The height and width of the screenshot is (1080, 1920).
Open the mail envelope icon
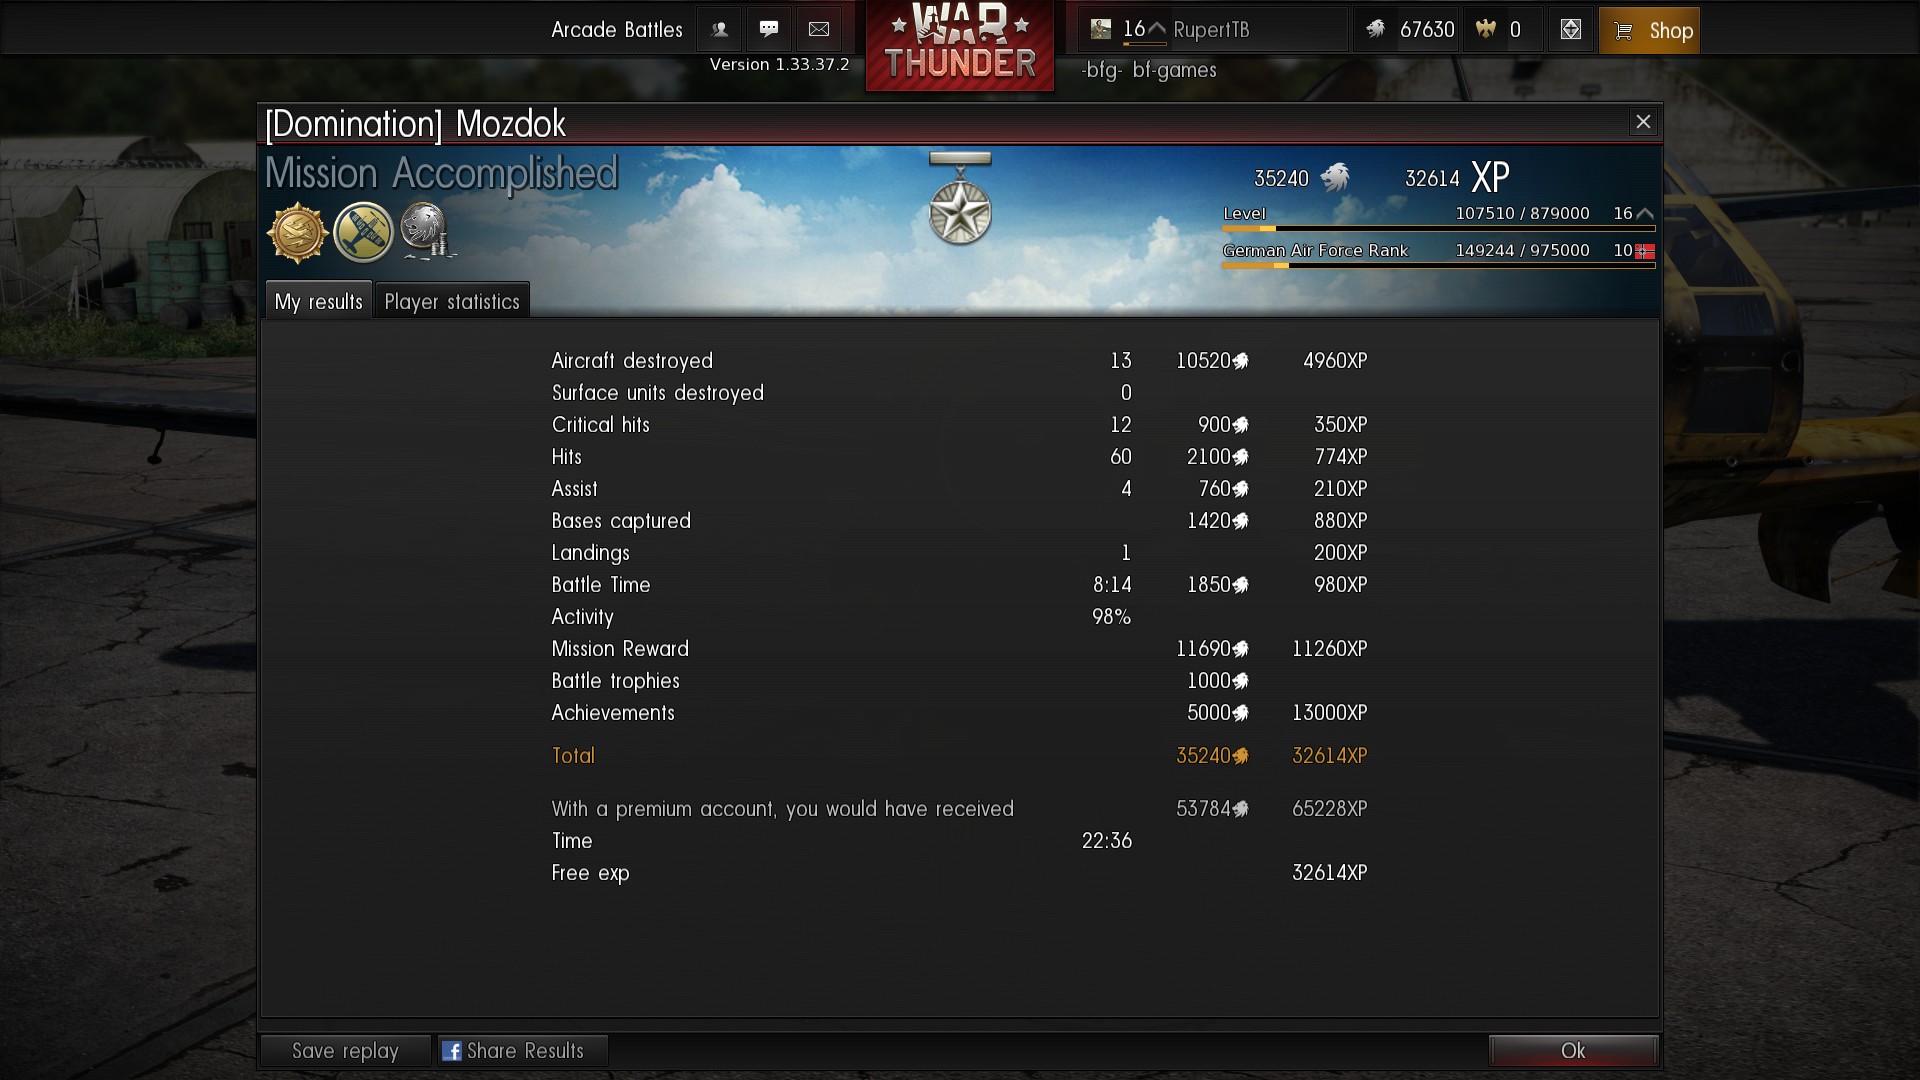(819, 30)
